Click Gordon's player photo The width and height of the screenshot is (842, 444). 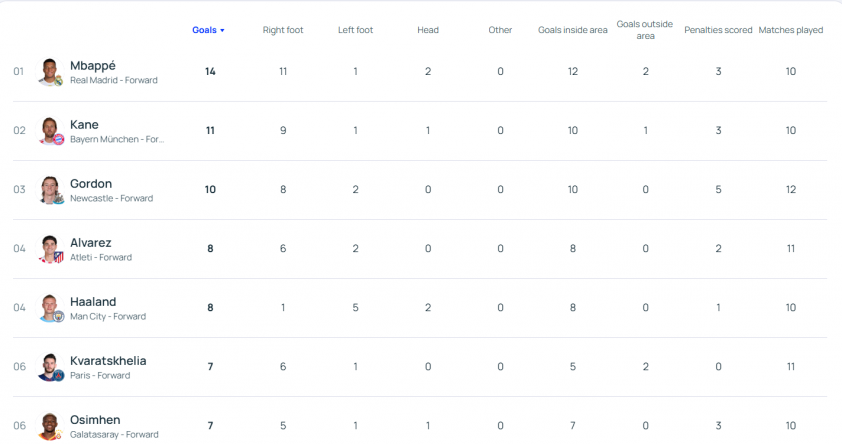click(x=50, y=190)
